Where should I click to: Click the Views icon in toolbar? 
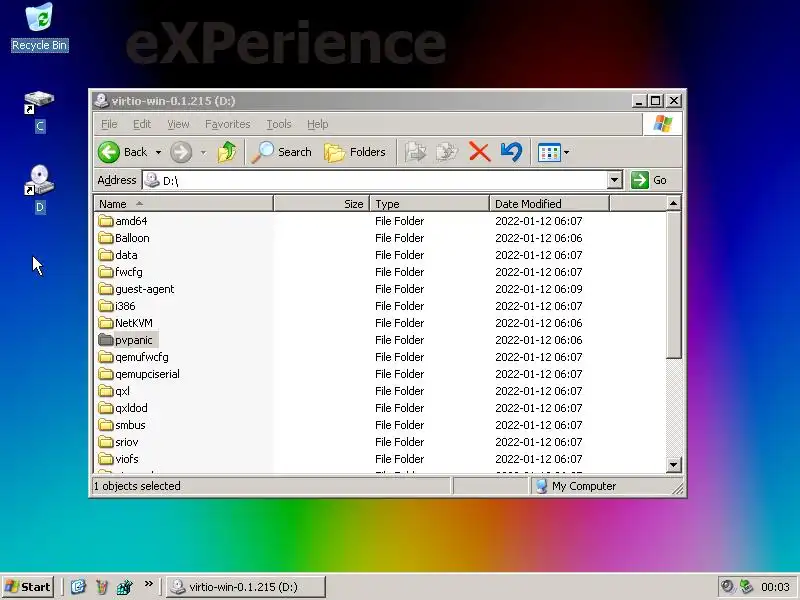pyautogui.click(x=549, y=152)
